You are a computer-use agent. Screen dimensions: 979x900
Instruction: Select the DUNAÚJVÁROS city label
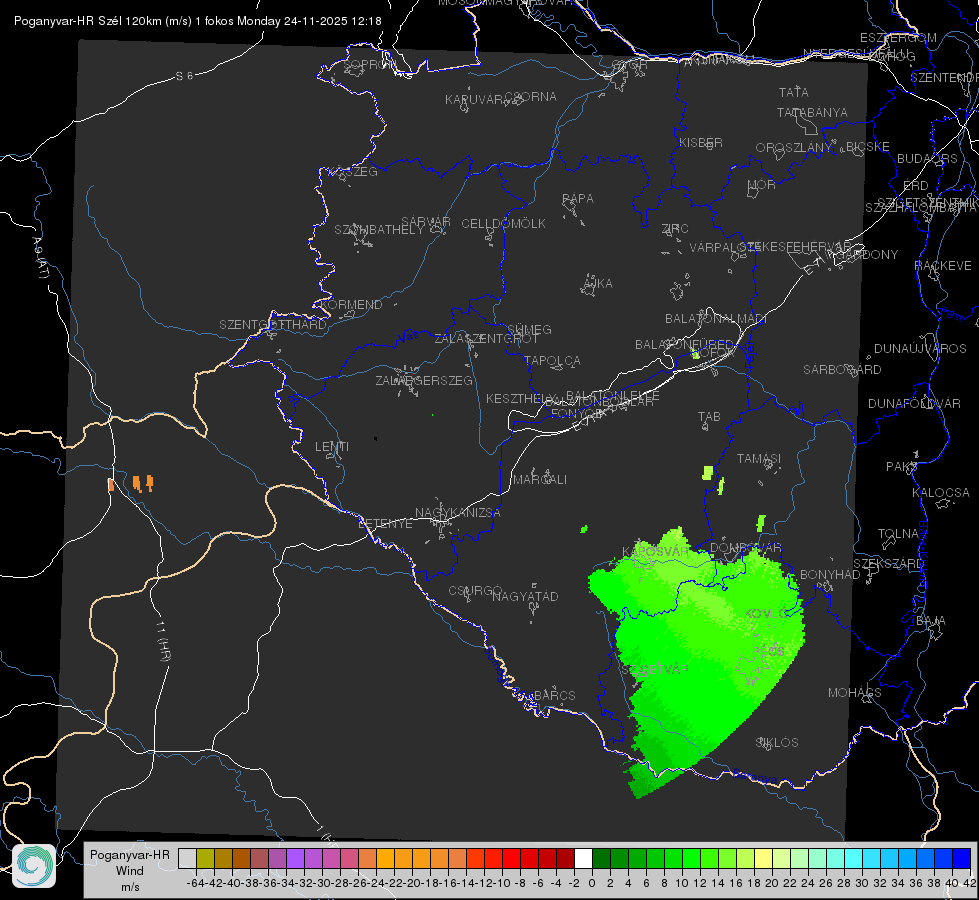click(x=920, y=349)
